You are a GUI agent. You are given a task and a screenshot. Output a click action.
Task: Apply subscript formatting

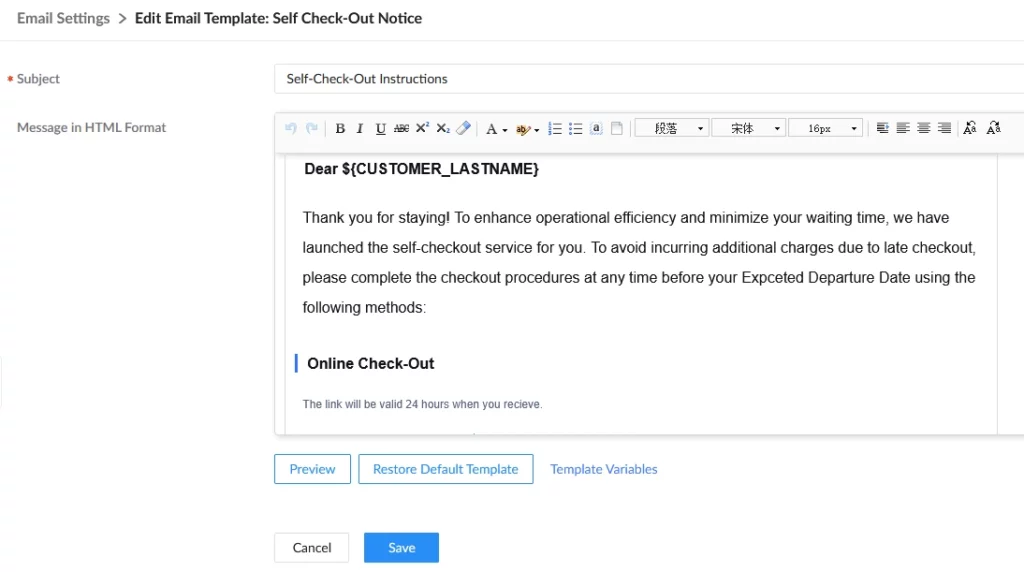(443, 129)
